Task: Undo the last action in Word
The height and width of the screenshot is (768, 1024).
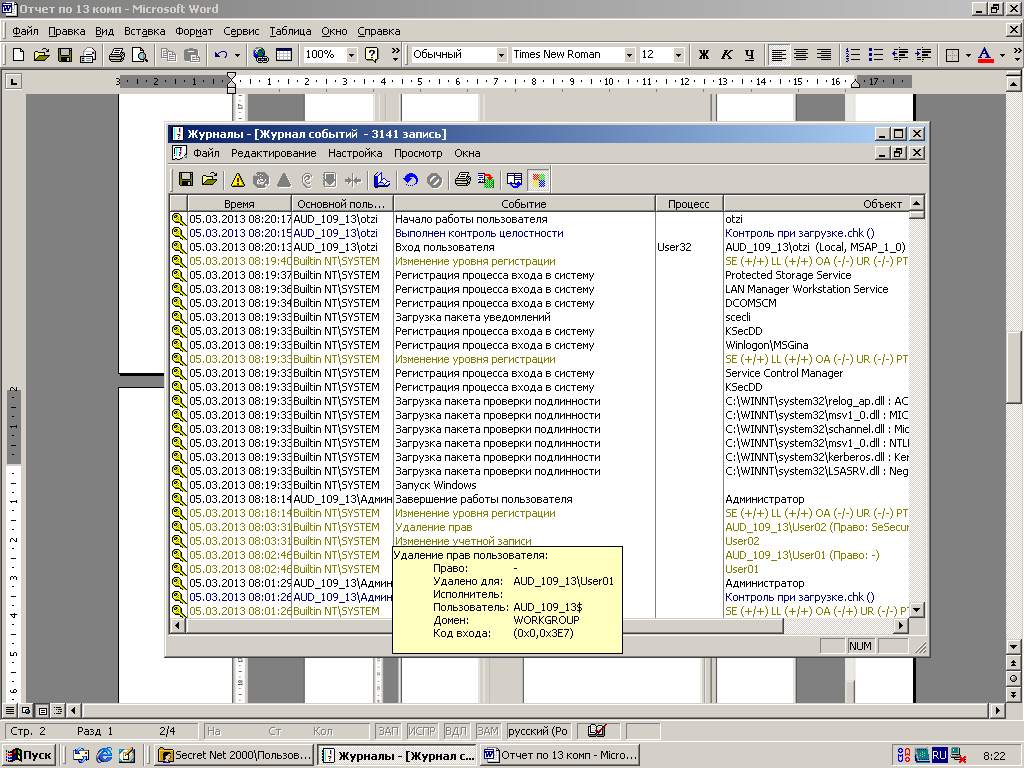Action: (x=221, y=55)
